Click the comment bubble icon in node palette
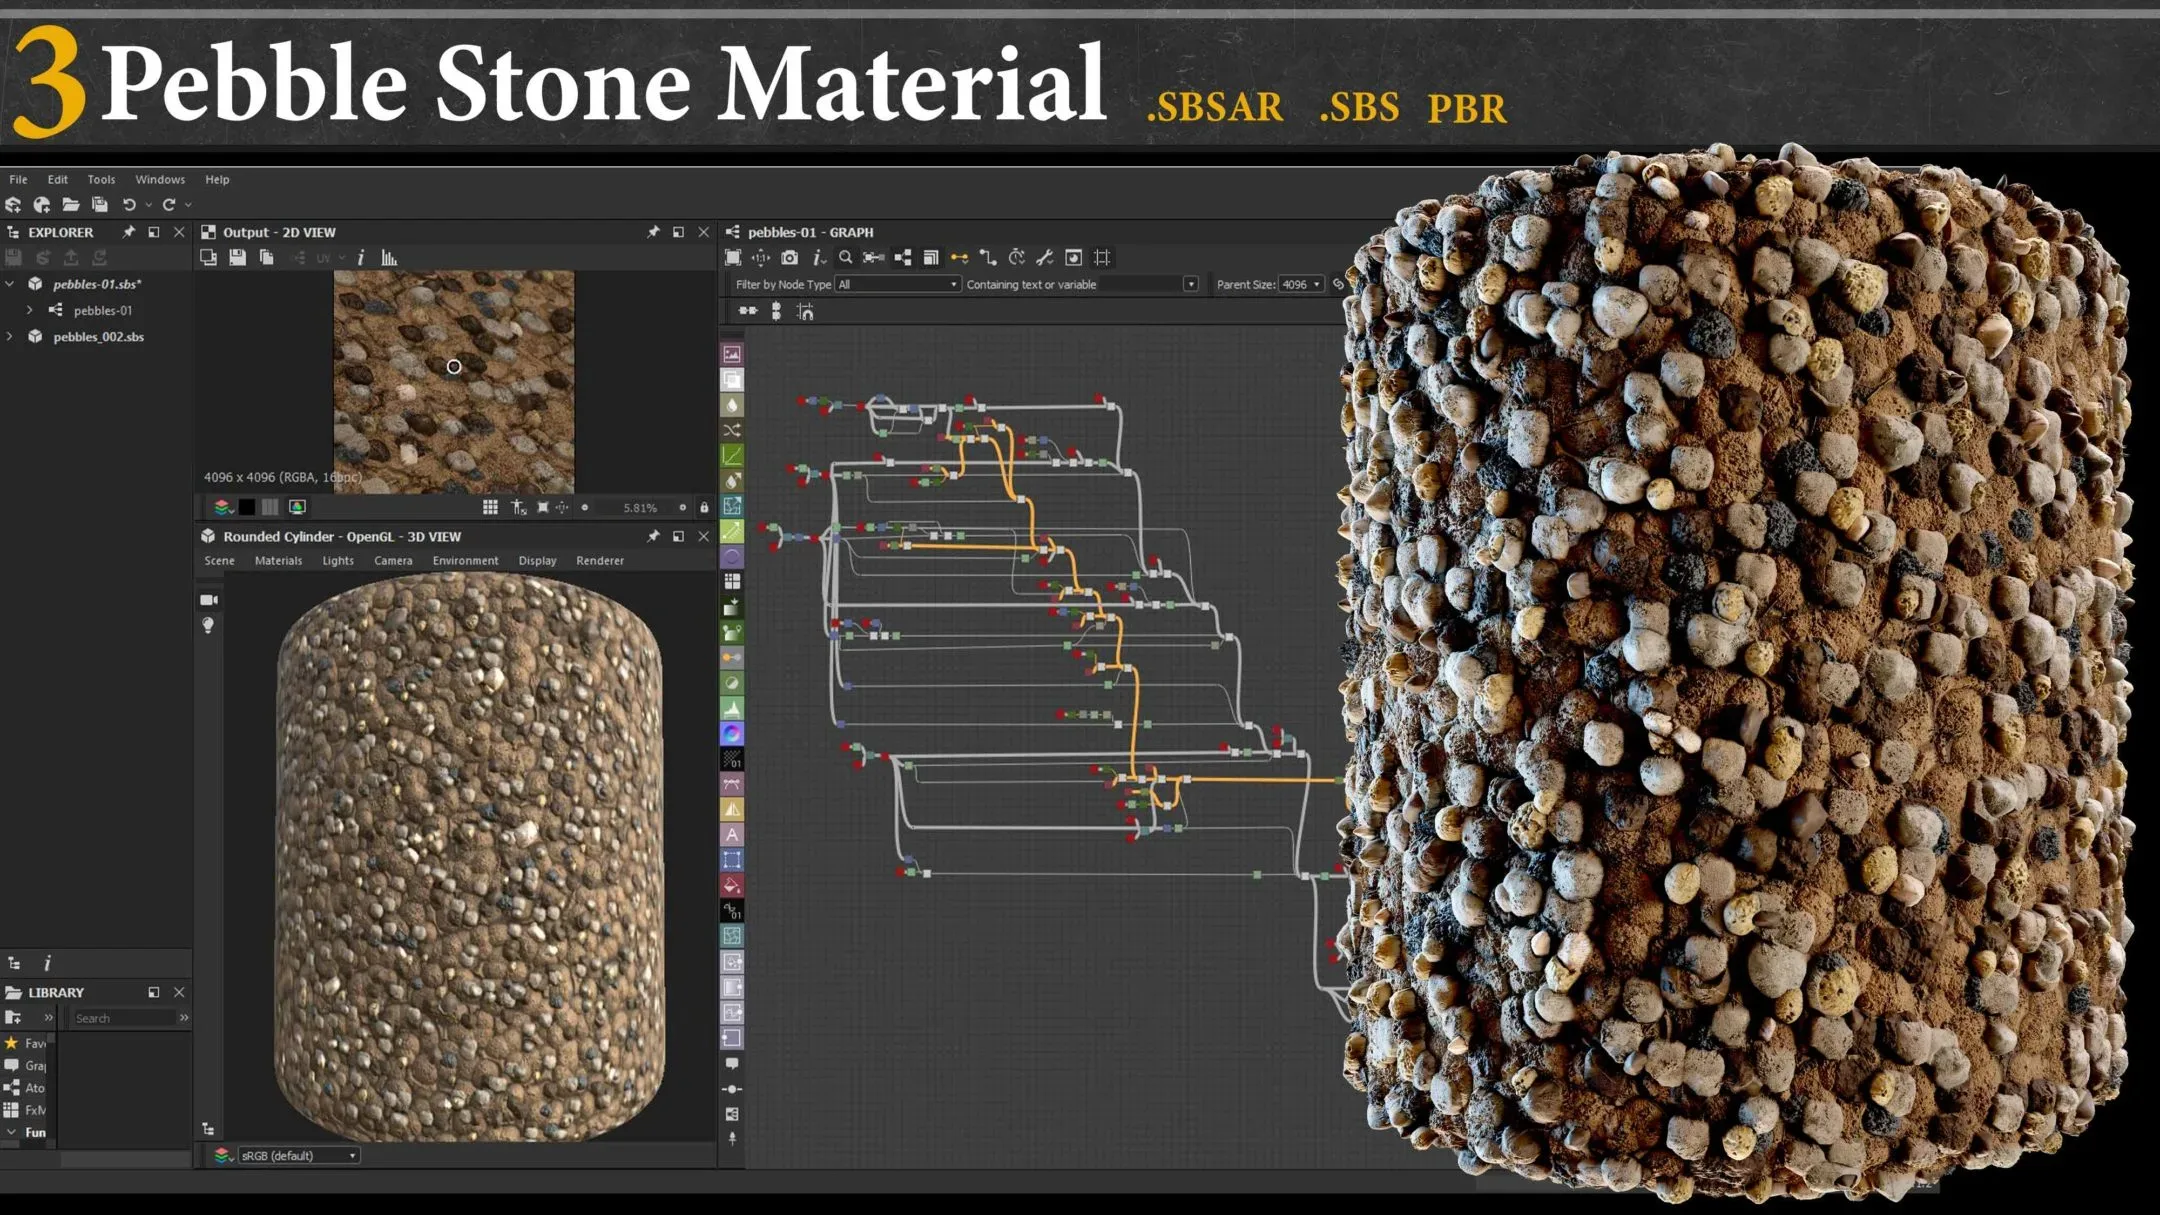2160x1215 pixels. [x=732, y=1063]
